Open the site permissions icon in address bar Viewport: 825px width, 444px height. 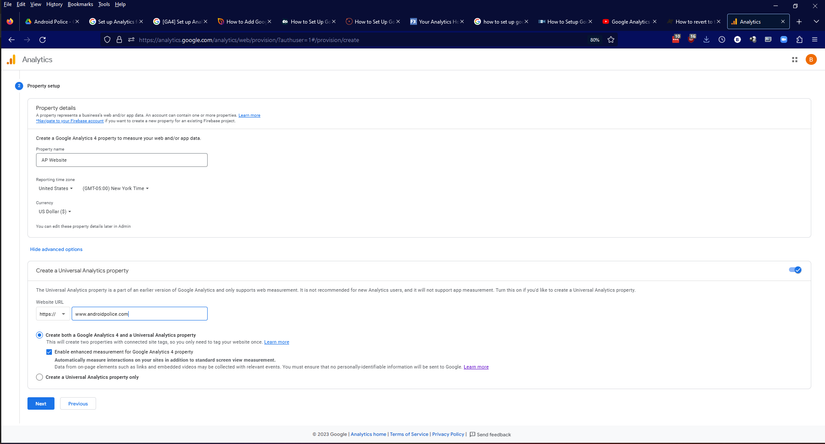pyautogui.click(x=131, y=39)
